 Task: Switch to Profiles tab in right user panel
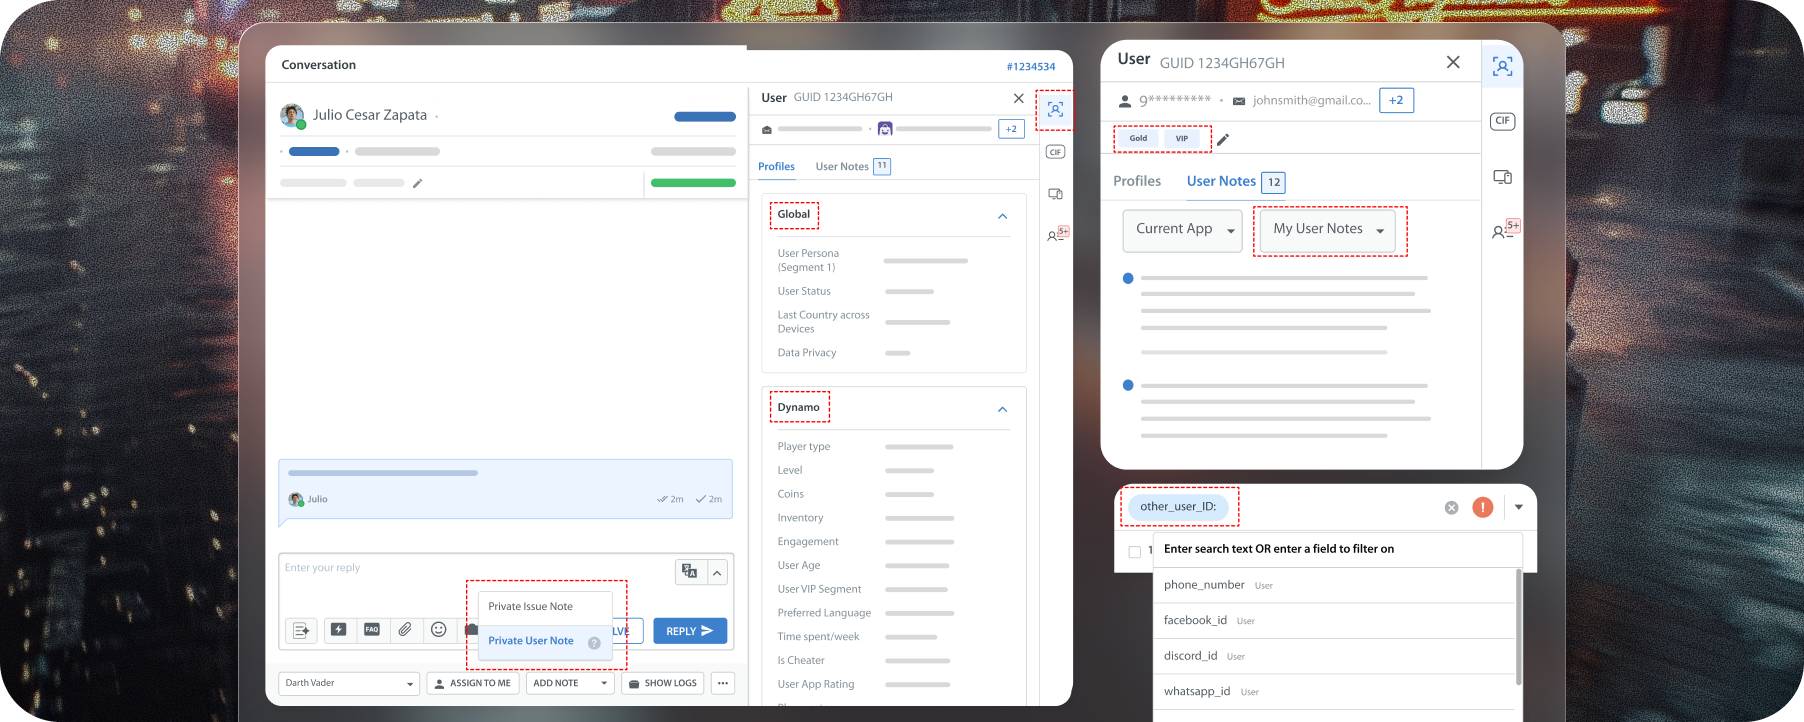click(x=1137, y=182)
